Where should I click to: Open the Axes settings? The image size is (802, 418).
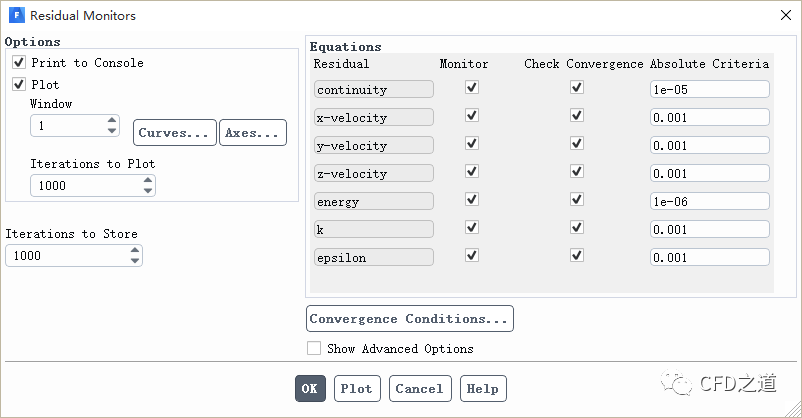252,133
